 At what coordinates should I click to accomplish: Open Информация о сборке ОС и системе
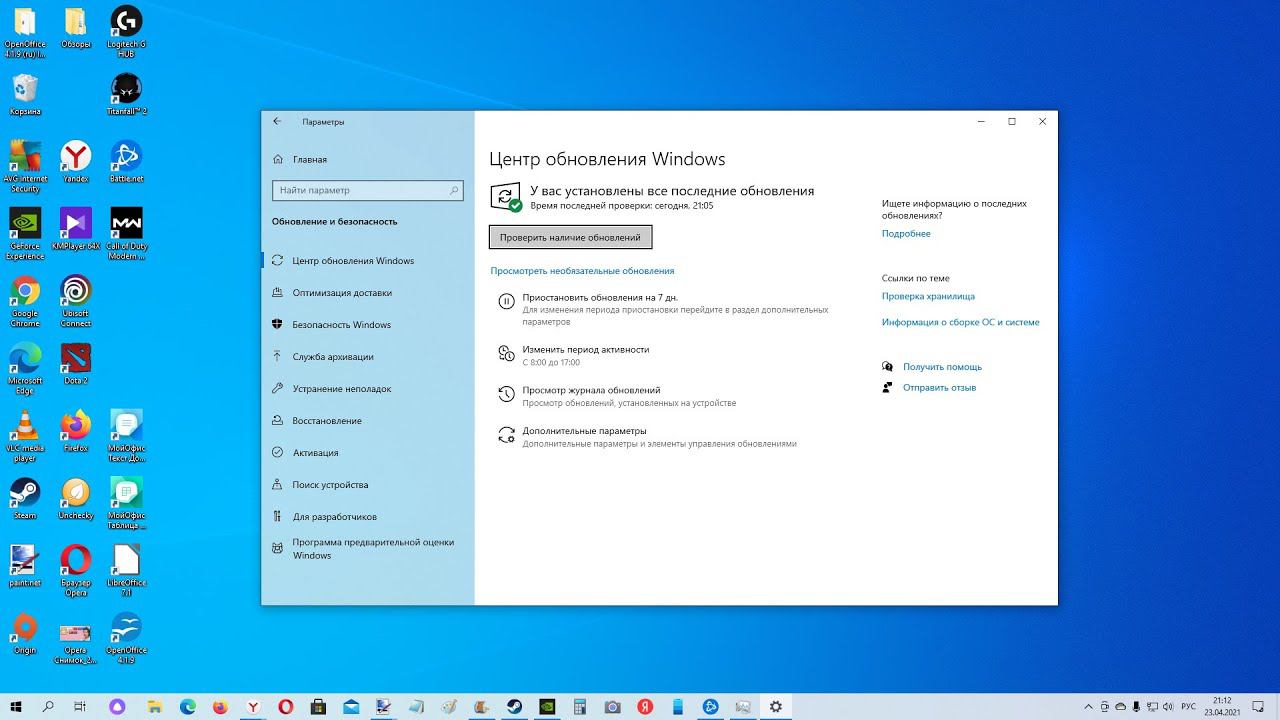click(x=960, y=322)
